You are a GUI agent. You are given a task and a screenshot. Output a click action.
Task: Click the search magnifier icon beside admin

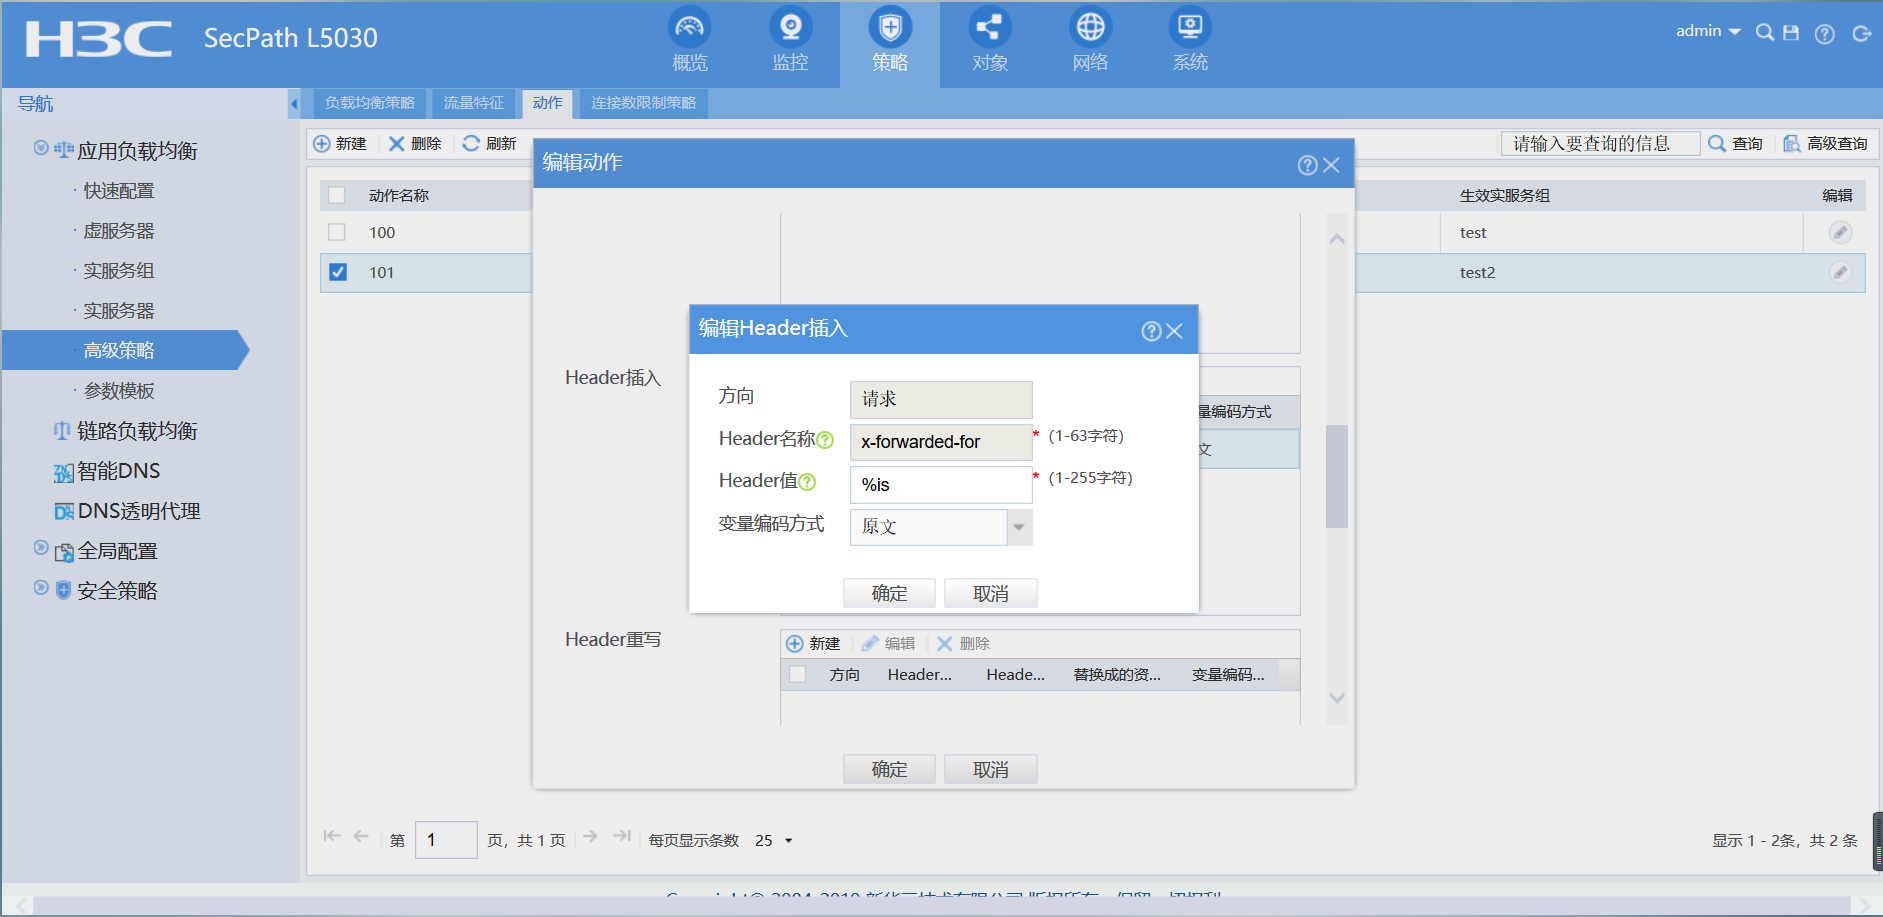tap(1765, 33)
